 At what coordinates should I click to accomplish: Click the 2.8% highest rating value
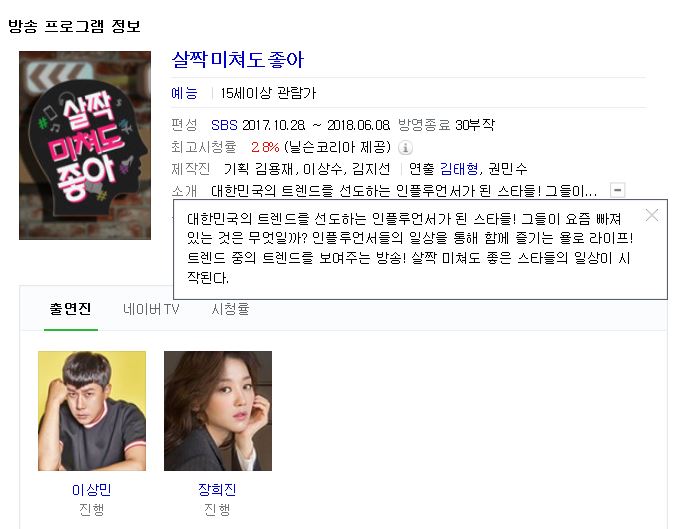[x=265, y=147]
